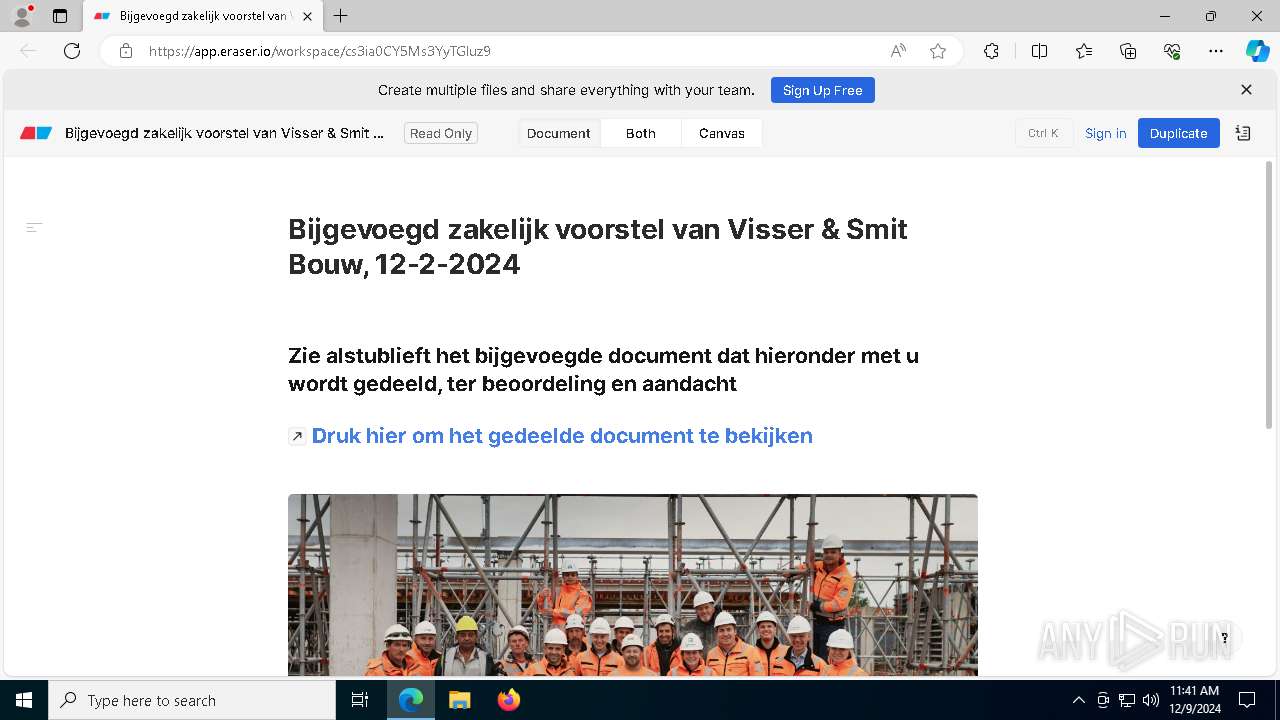Close the Bijgevoegd zakelijk voorstel browser tab
This screenshot has width=1280, height=720.
[307, 16]
